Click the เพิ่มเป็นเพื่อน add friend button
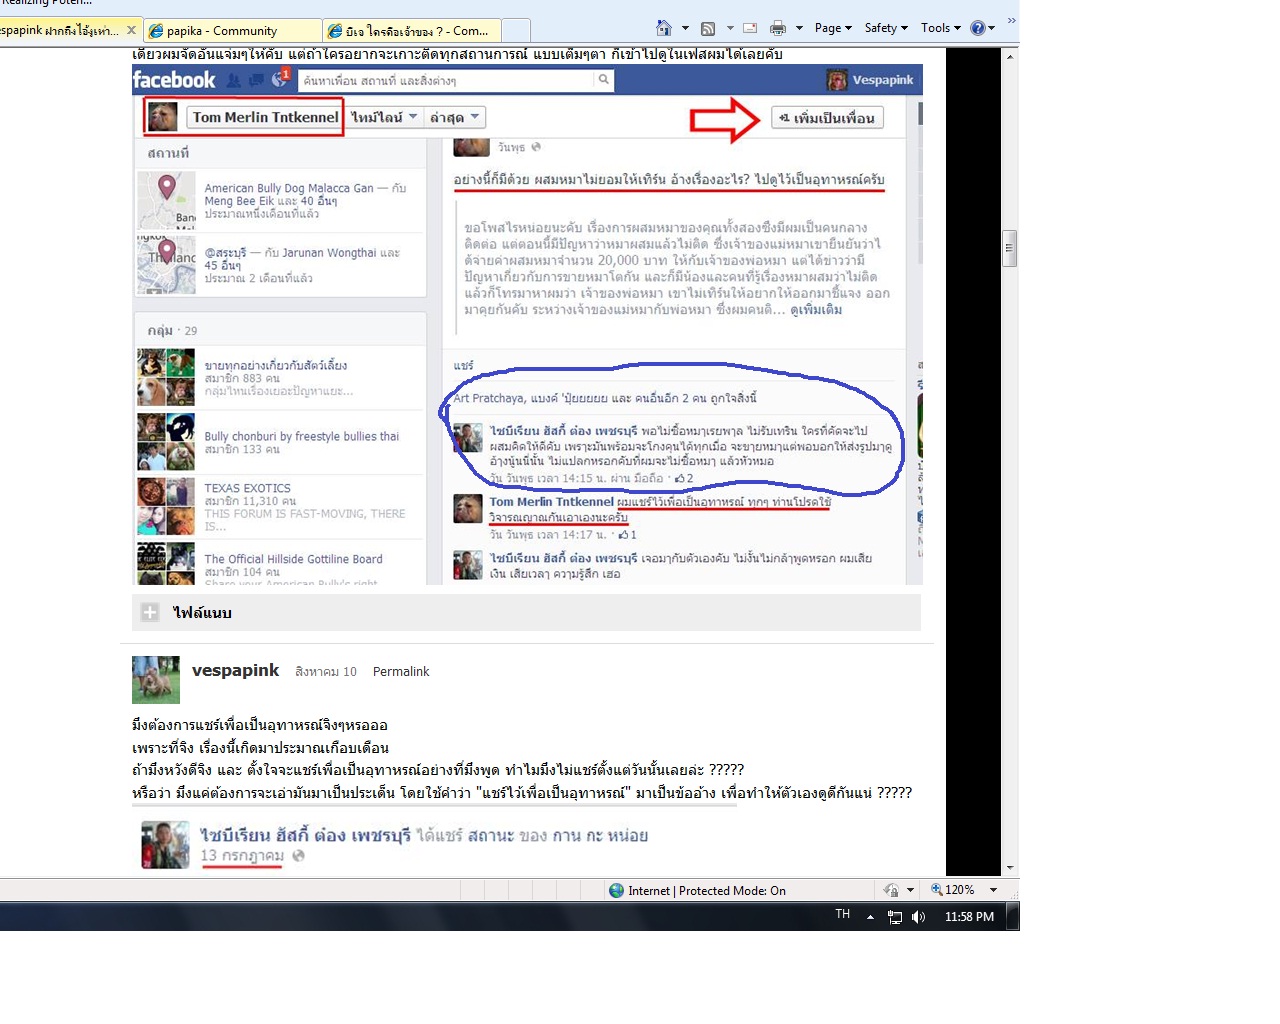The width and height of the screenshot is (1280, 1024). (x=827, y=118)
